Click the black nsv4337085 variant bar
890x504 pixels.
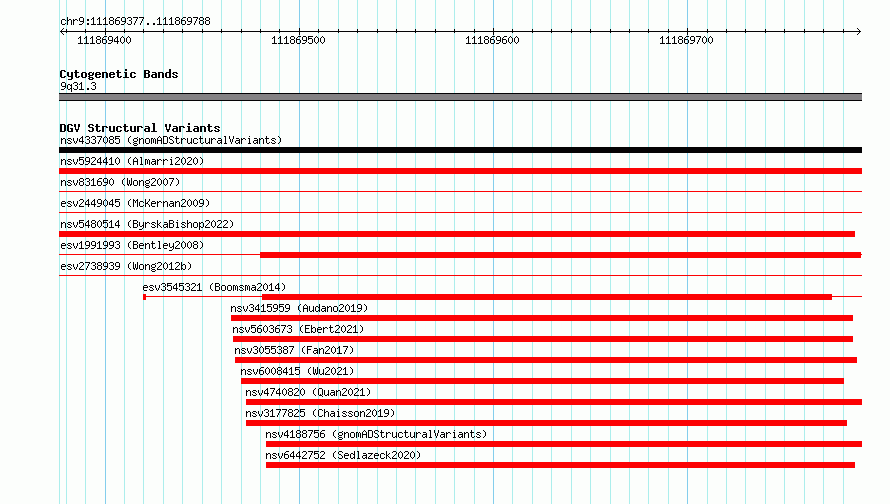[460, 150]
